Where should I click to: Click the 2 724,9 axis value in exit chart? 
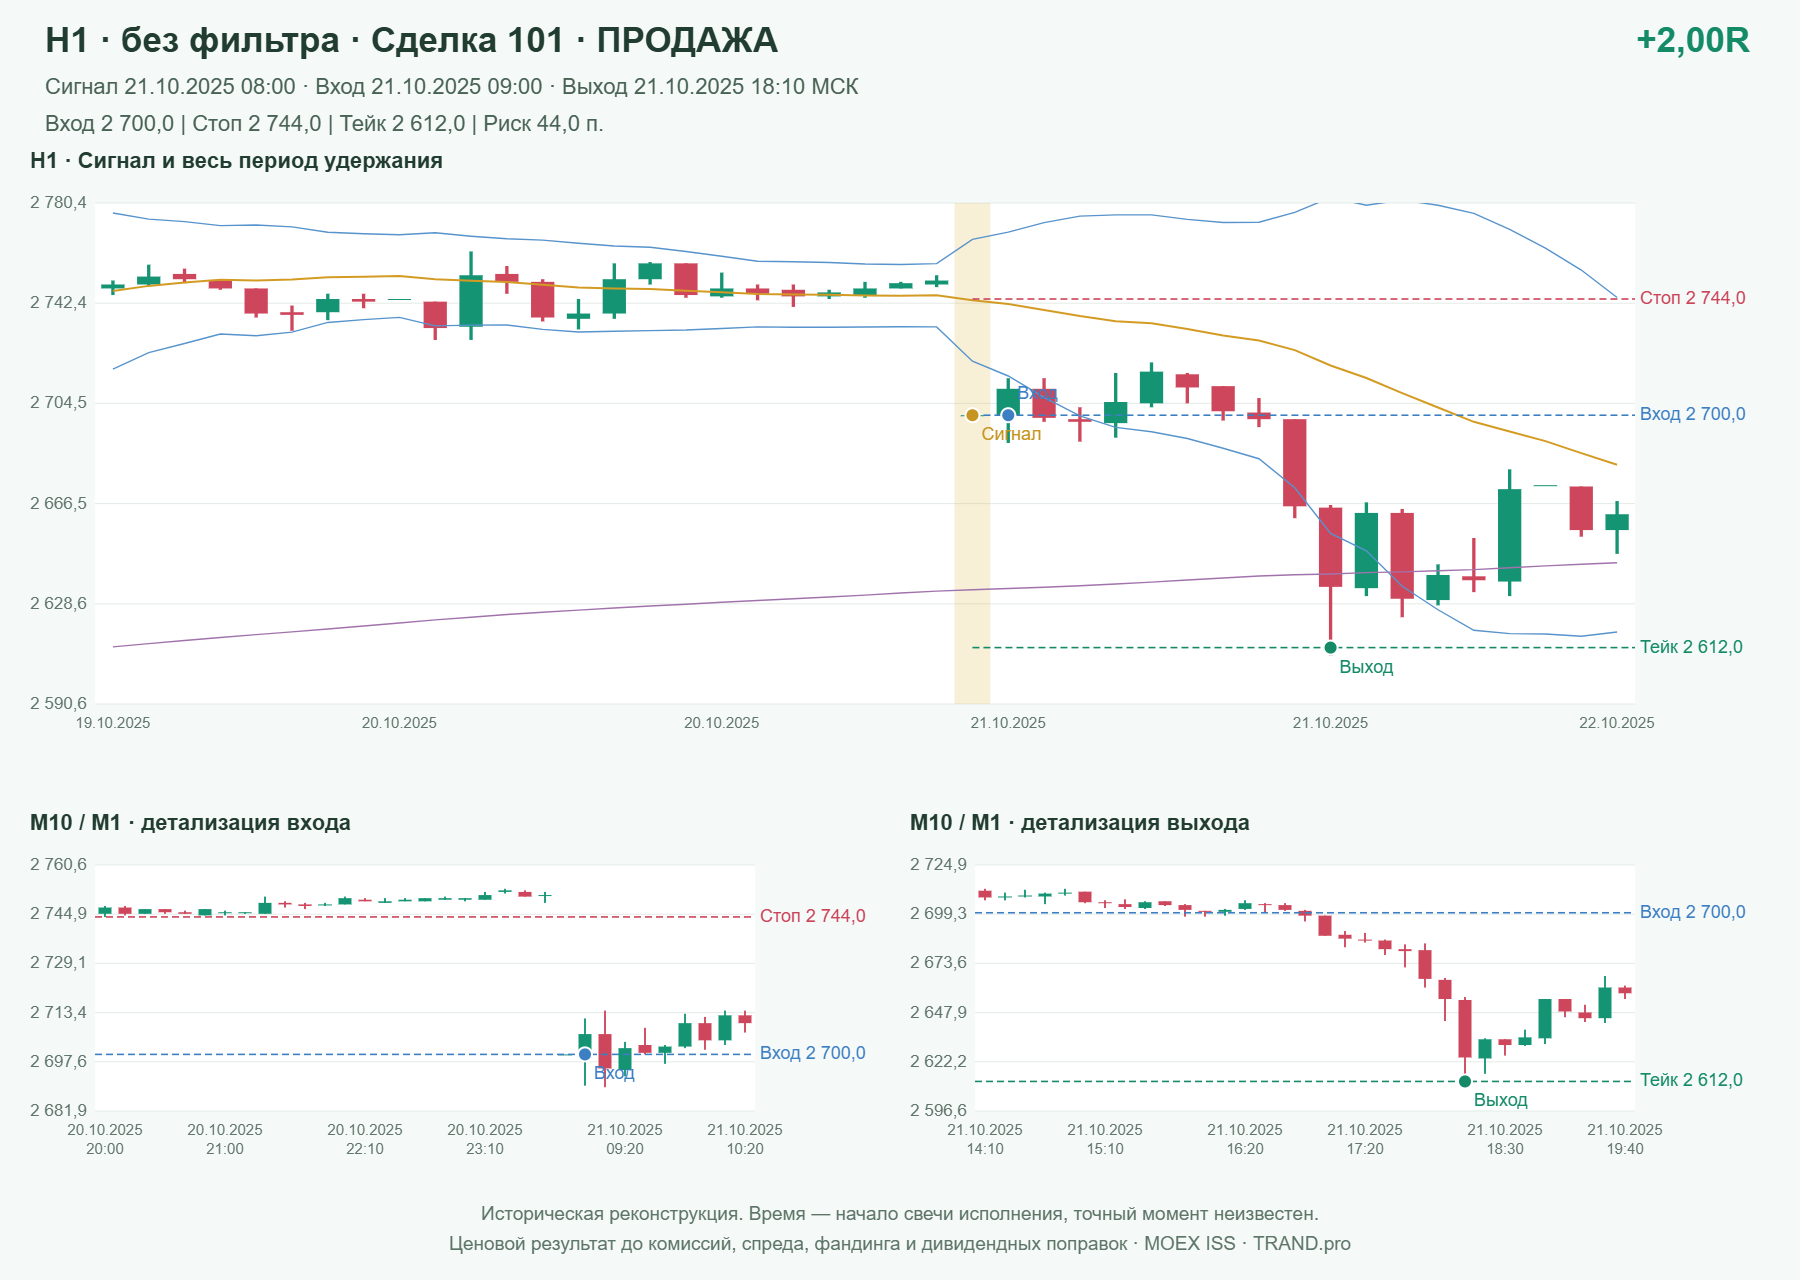[x=938, y=865]
